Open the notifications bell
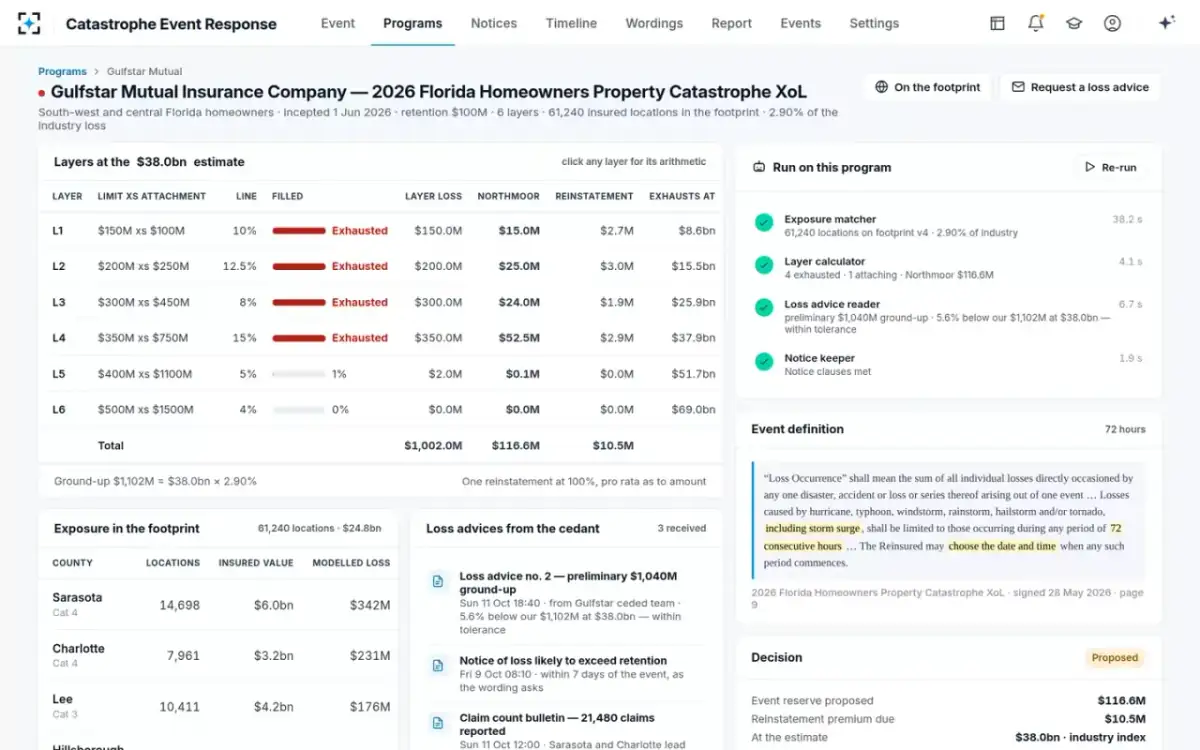 pyautogui.click(x=1036, y=23)
